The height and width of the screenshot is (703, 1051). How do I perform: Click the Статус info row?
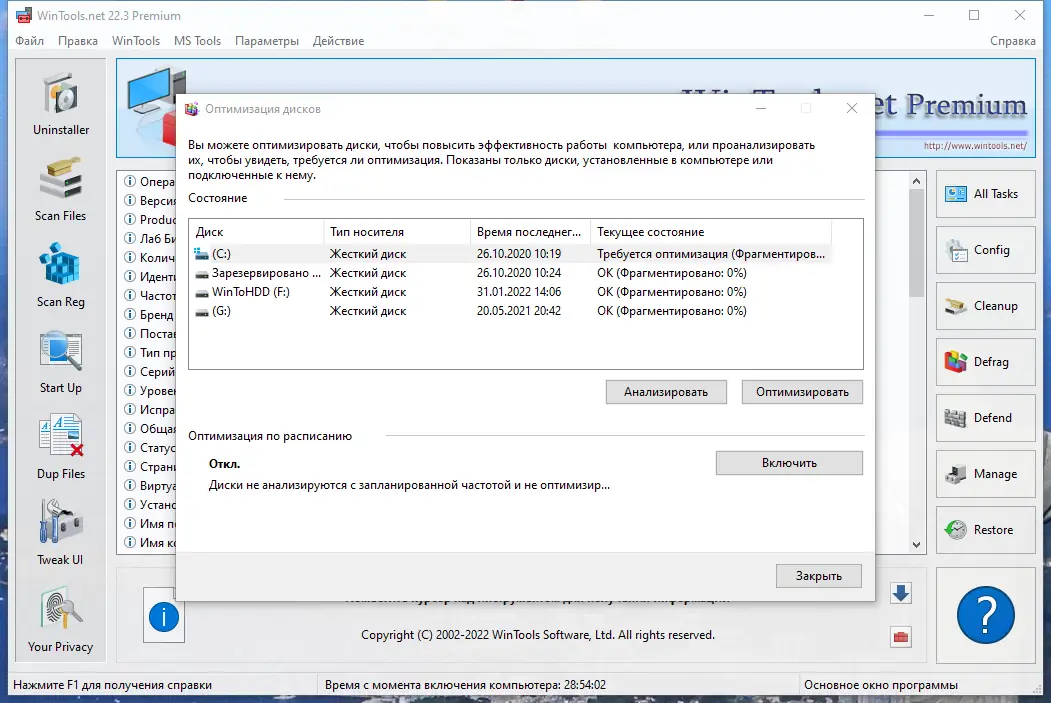coord(150,448)
